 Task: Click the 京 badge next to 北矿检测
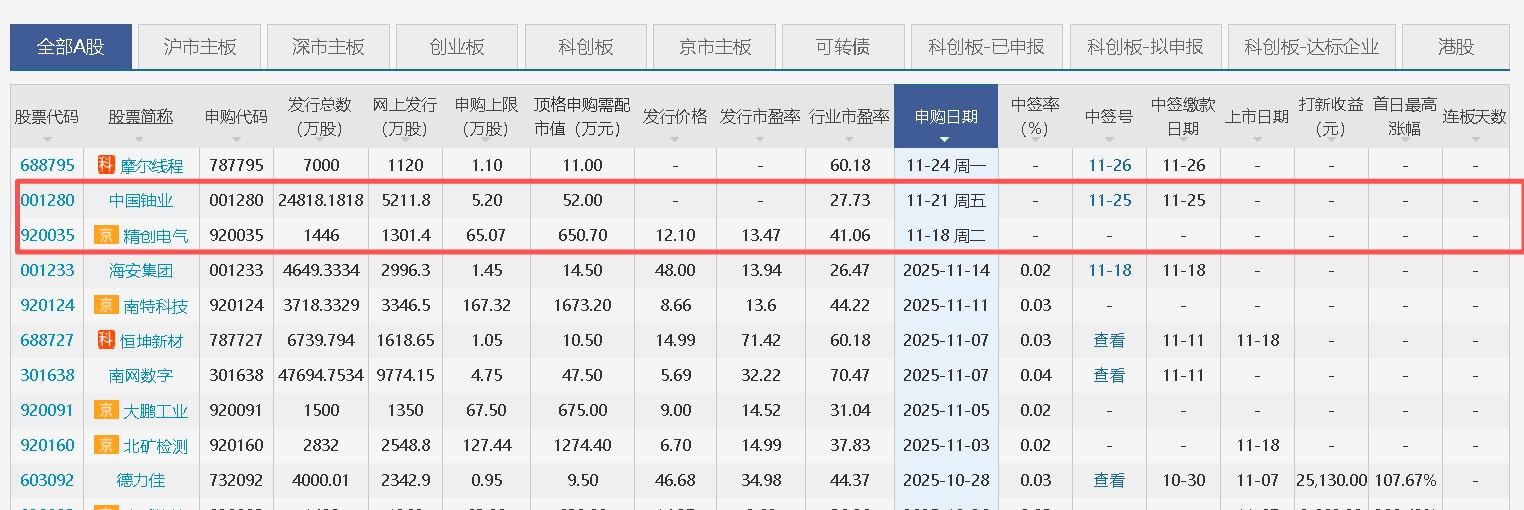tap(106, 445)
